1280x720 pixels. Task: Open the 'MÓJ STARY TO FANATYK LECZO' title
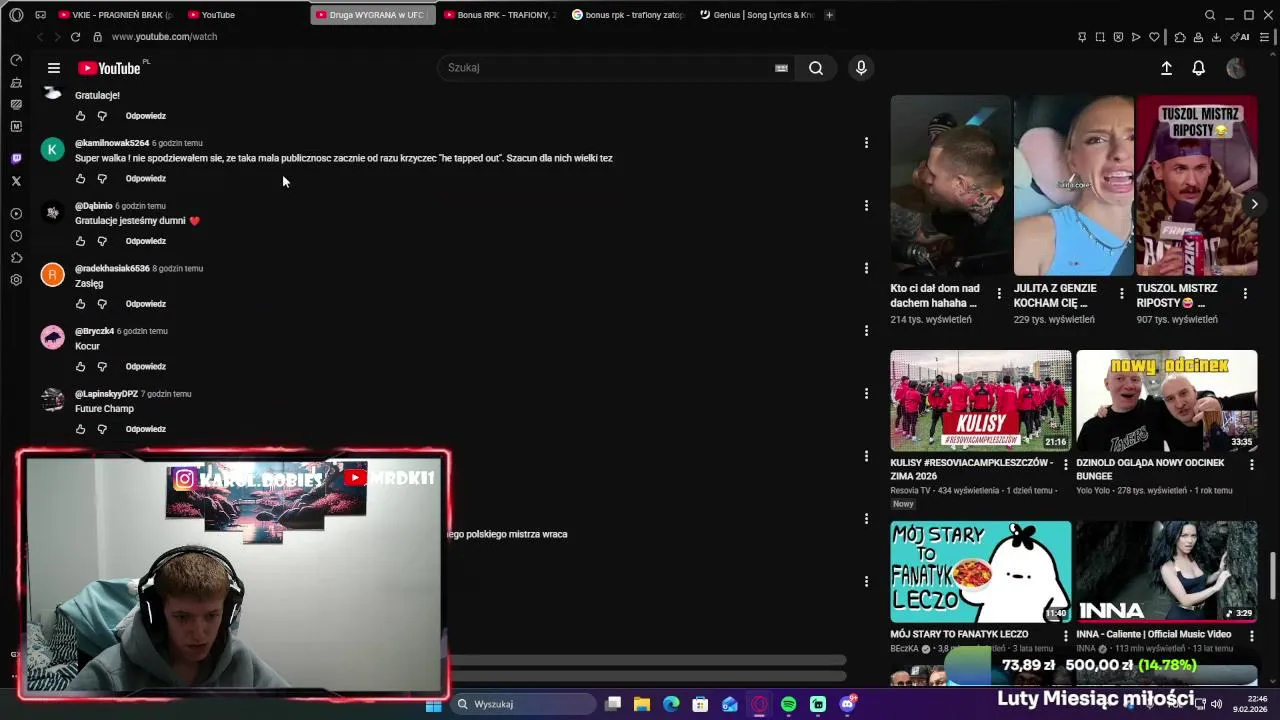(x=959, y=634)
